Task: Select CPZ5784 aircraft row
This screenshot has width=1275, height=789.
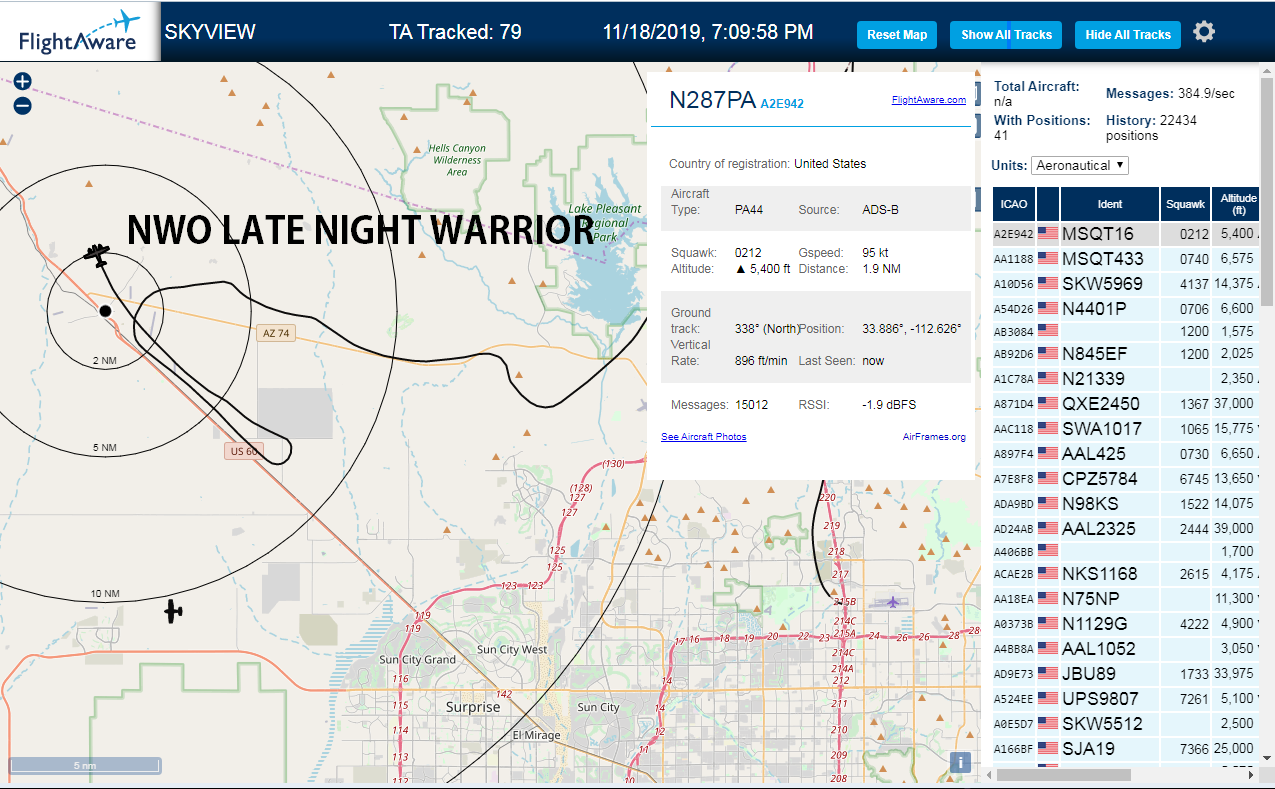Action: (1126, 478)
